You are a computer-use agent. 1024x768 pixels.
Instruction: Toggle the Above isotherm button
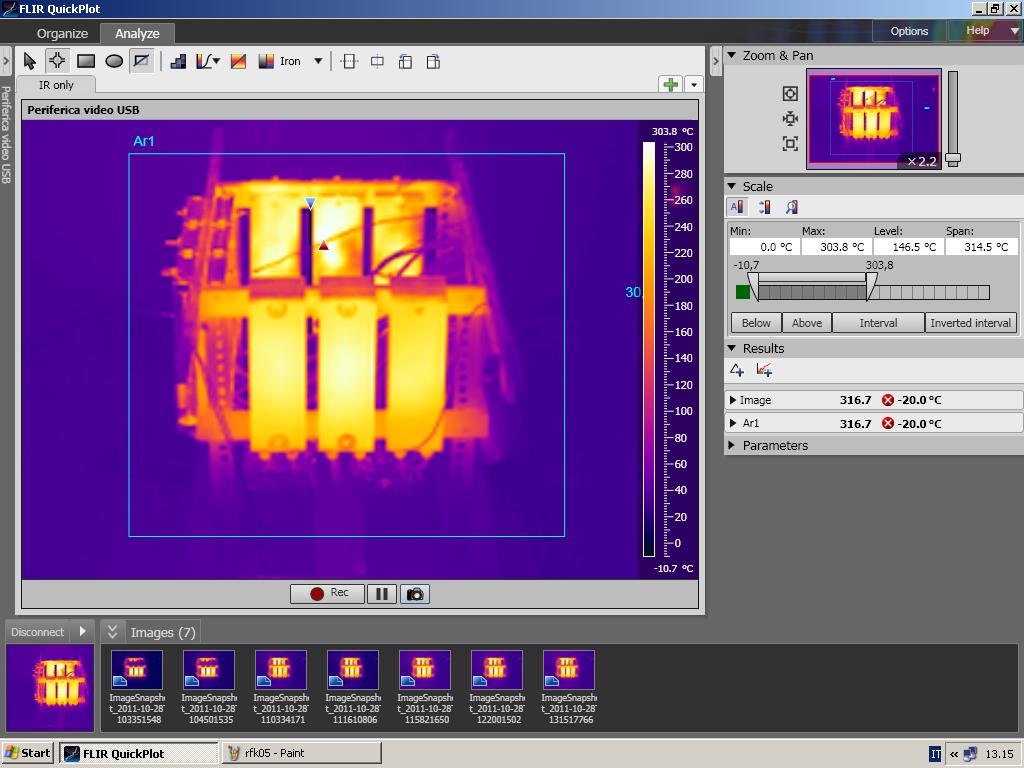click(x=807, y=323)
